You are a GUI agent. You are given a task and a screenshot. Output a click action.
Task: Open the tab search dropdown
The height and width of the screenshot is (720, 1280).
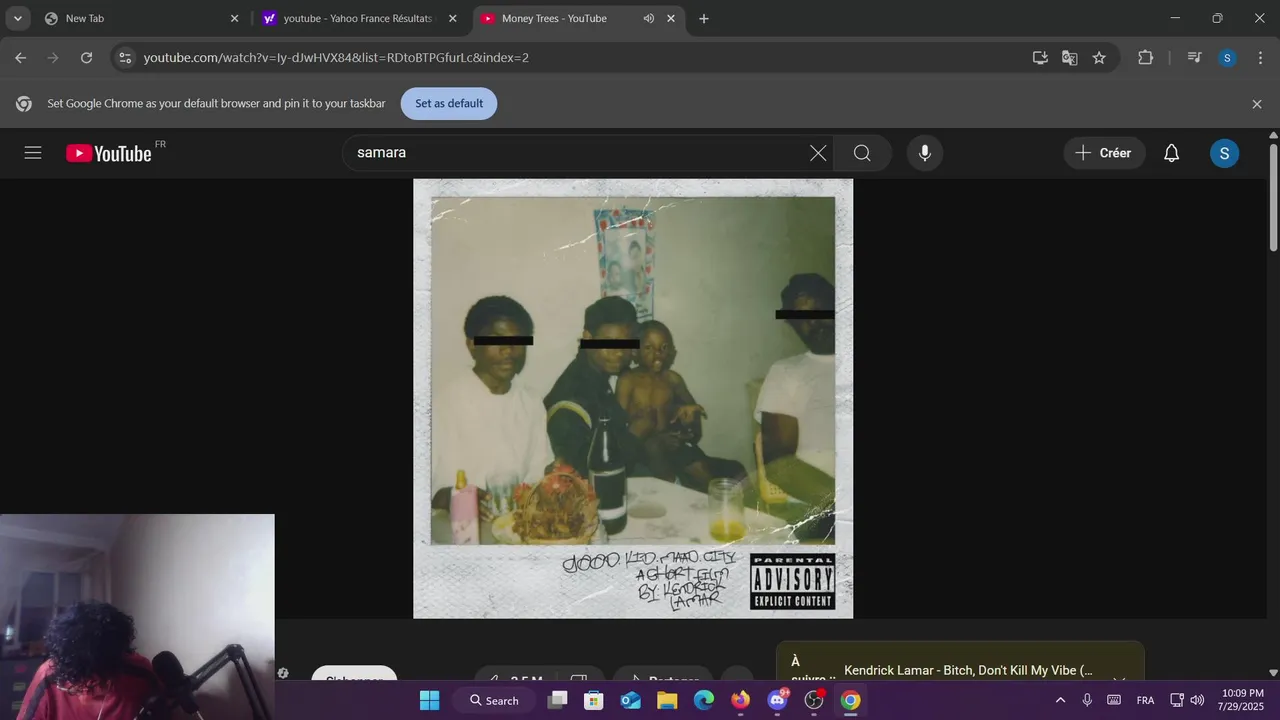pos(18,18)
